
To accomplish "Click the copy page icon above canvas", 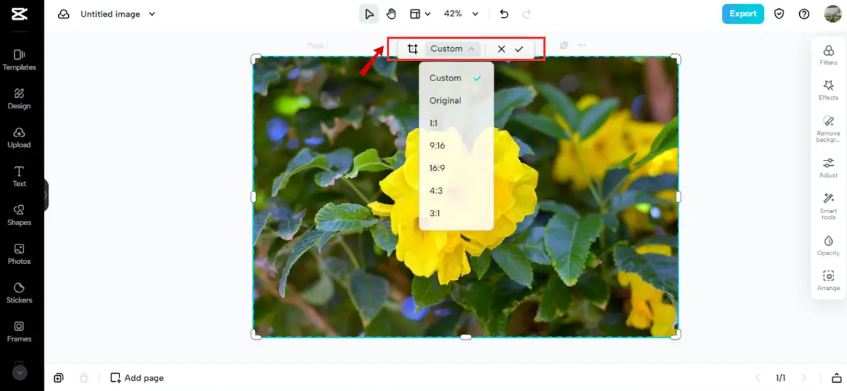I will pyautogui.click(x=564, y=45).
